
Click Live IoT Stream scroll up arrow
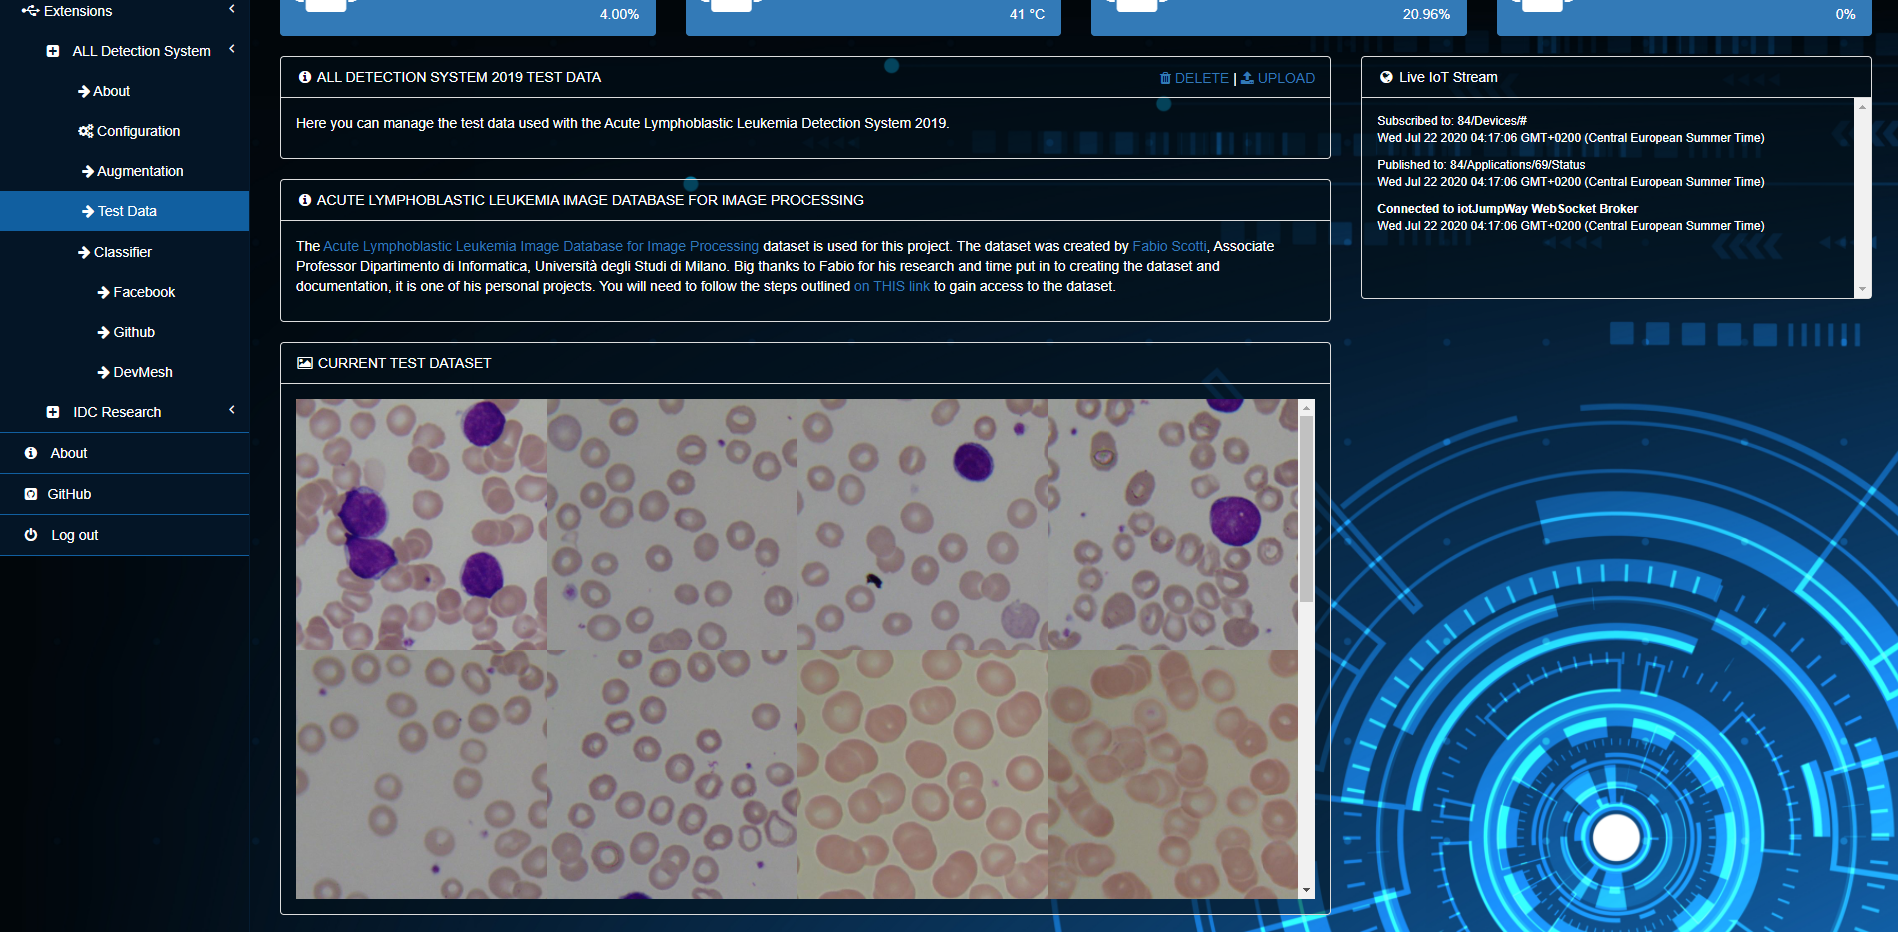coord(1862,106)
